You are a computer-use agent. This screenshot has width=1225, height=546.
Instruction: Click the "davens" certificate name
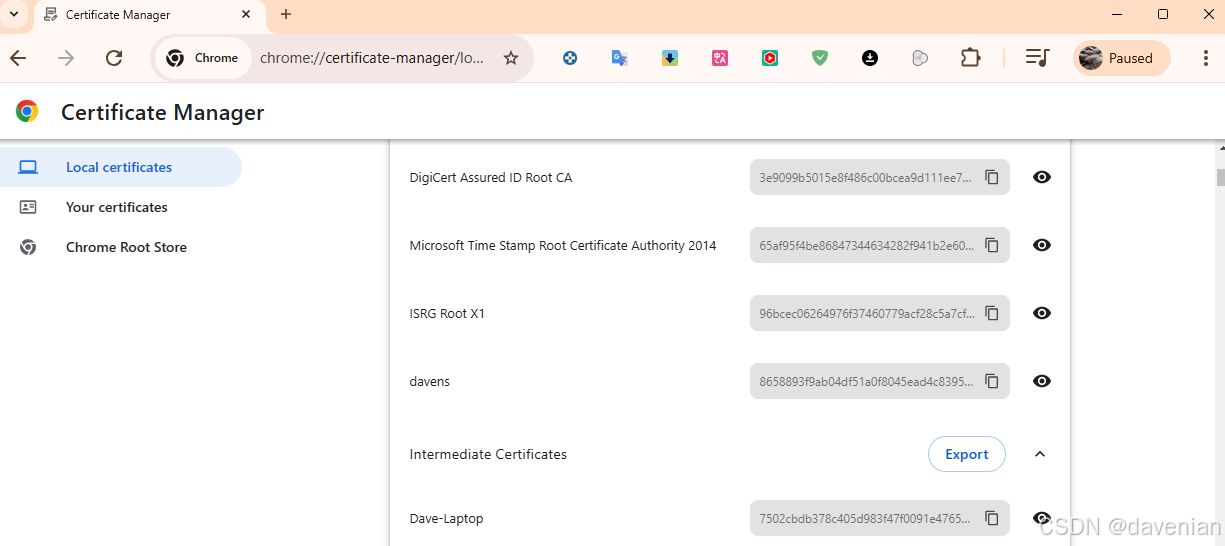coord(430,382)
